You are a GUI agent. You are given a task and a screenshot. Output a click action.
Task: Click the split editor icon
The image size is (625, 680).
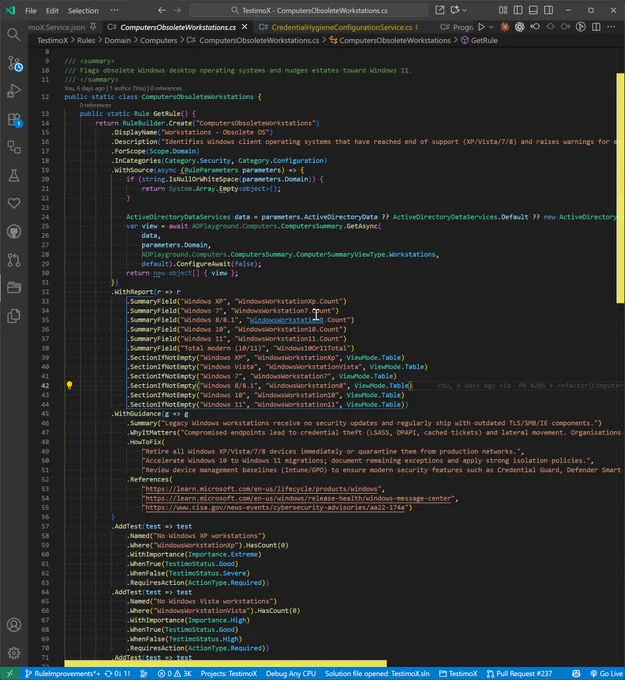point(596,27)
